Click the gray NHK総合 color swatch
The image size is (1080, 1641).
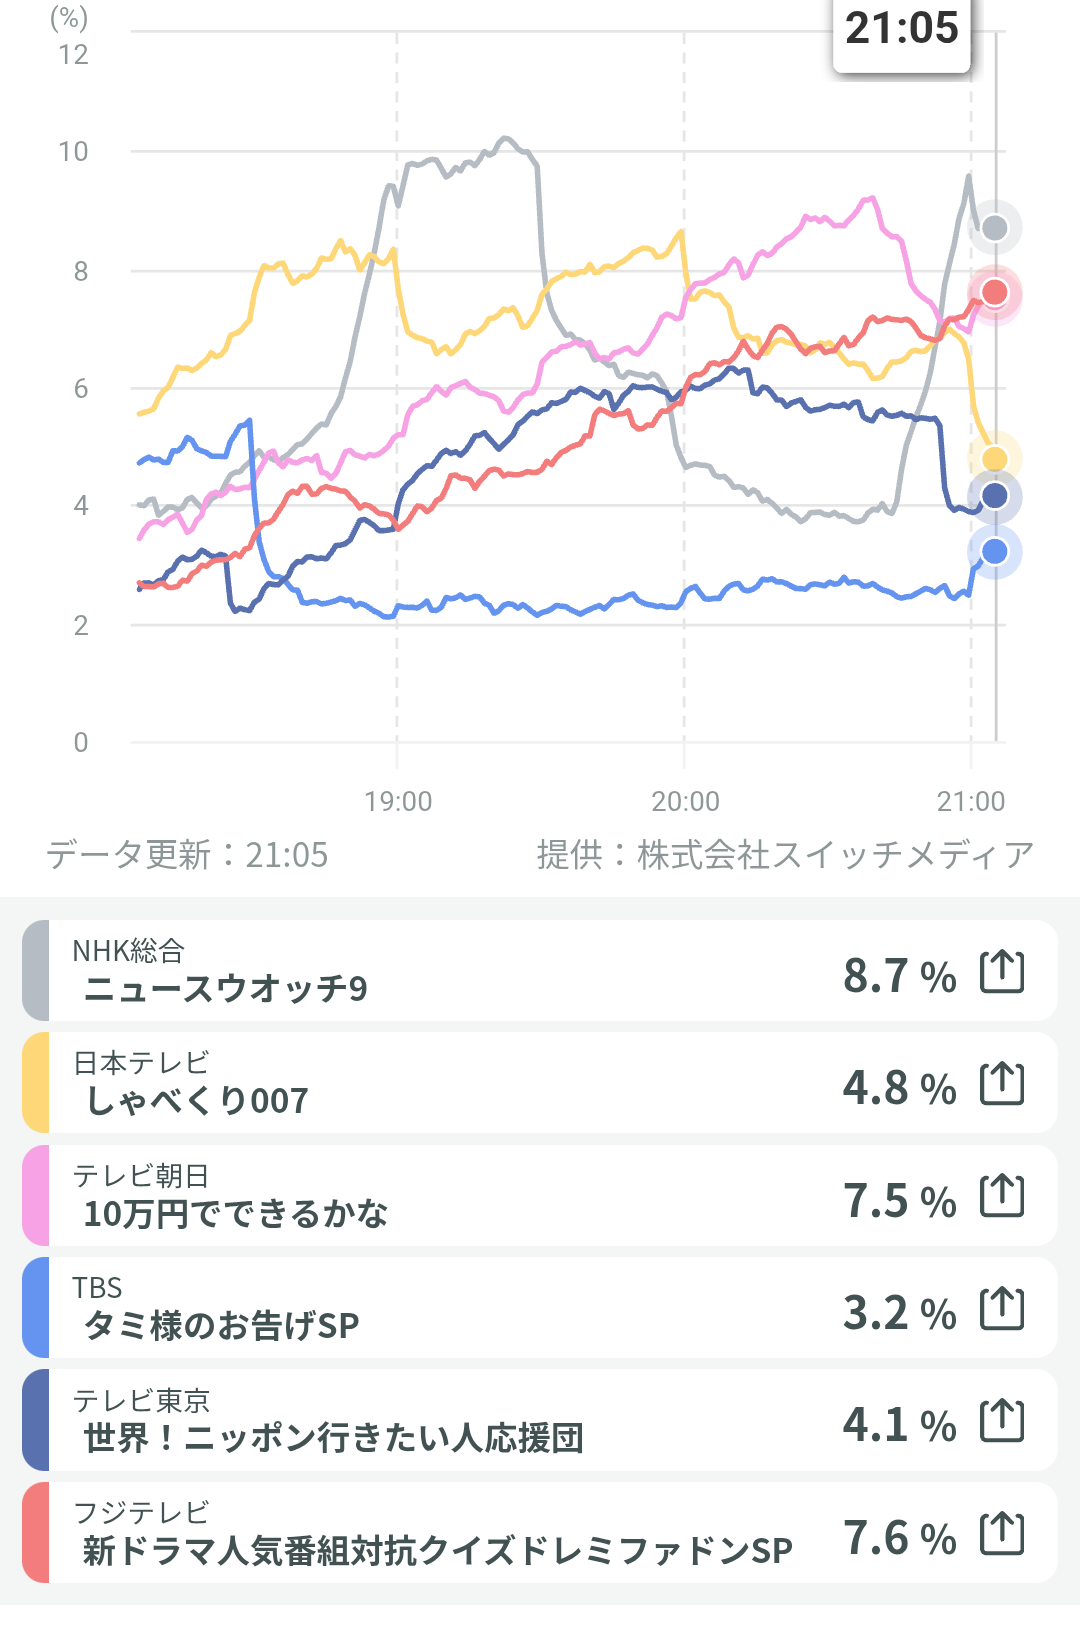[x=36, y=971]
